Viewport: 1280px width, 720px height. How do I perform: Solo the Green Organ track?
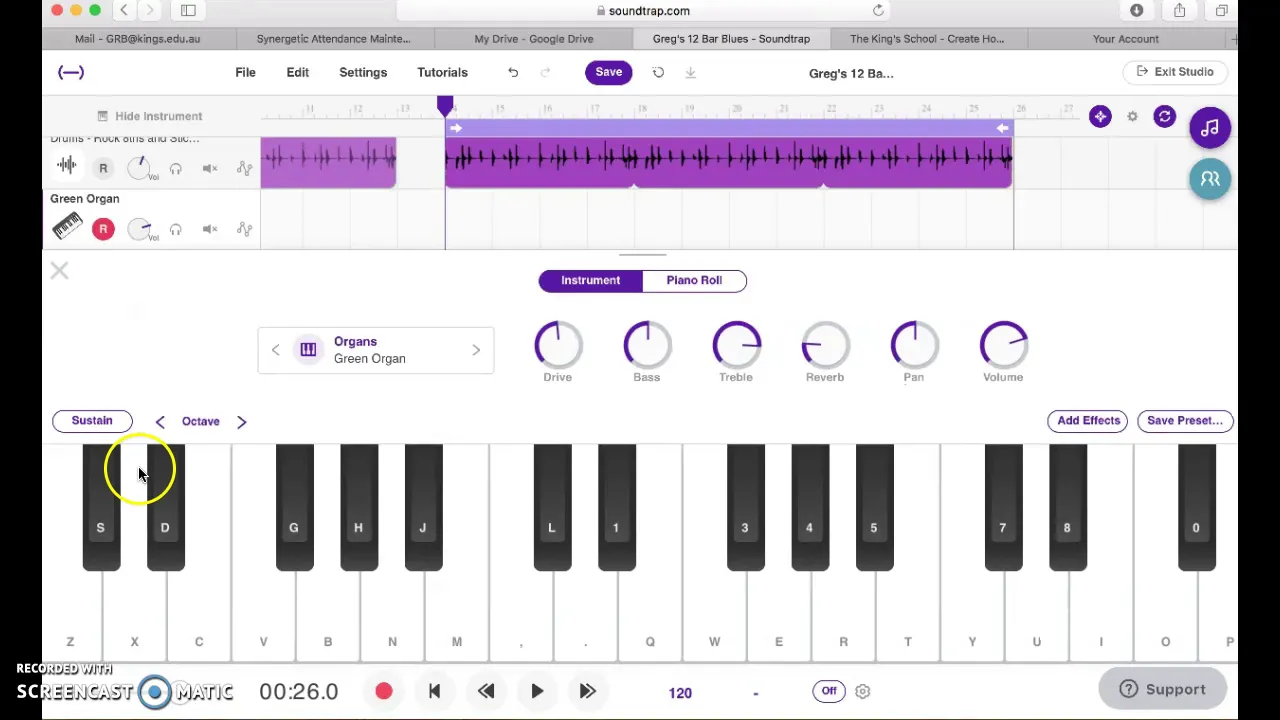[176, 229]
